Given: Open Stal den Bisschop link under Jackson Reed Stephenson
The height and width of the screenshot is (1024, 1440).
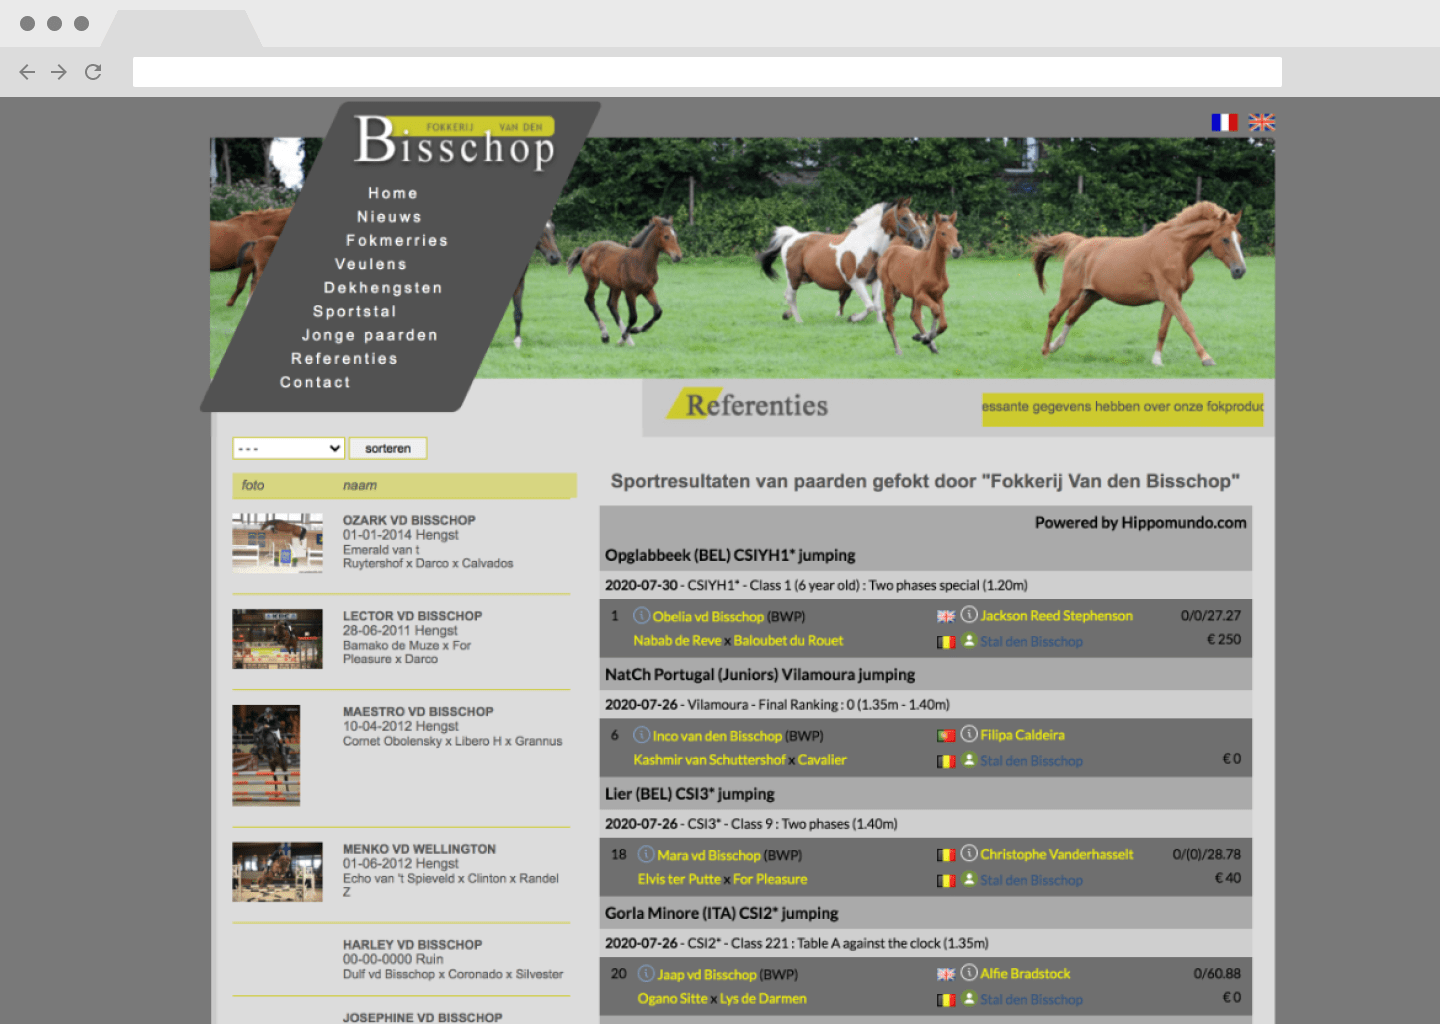Looking at the screenshot, I should tap(1031, 641).
